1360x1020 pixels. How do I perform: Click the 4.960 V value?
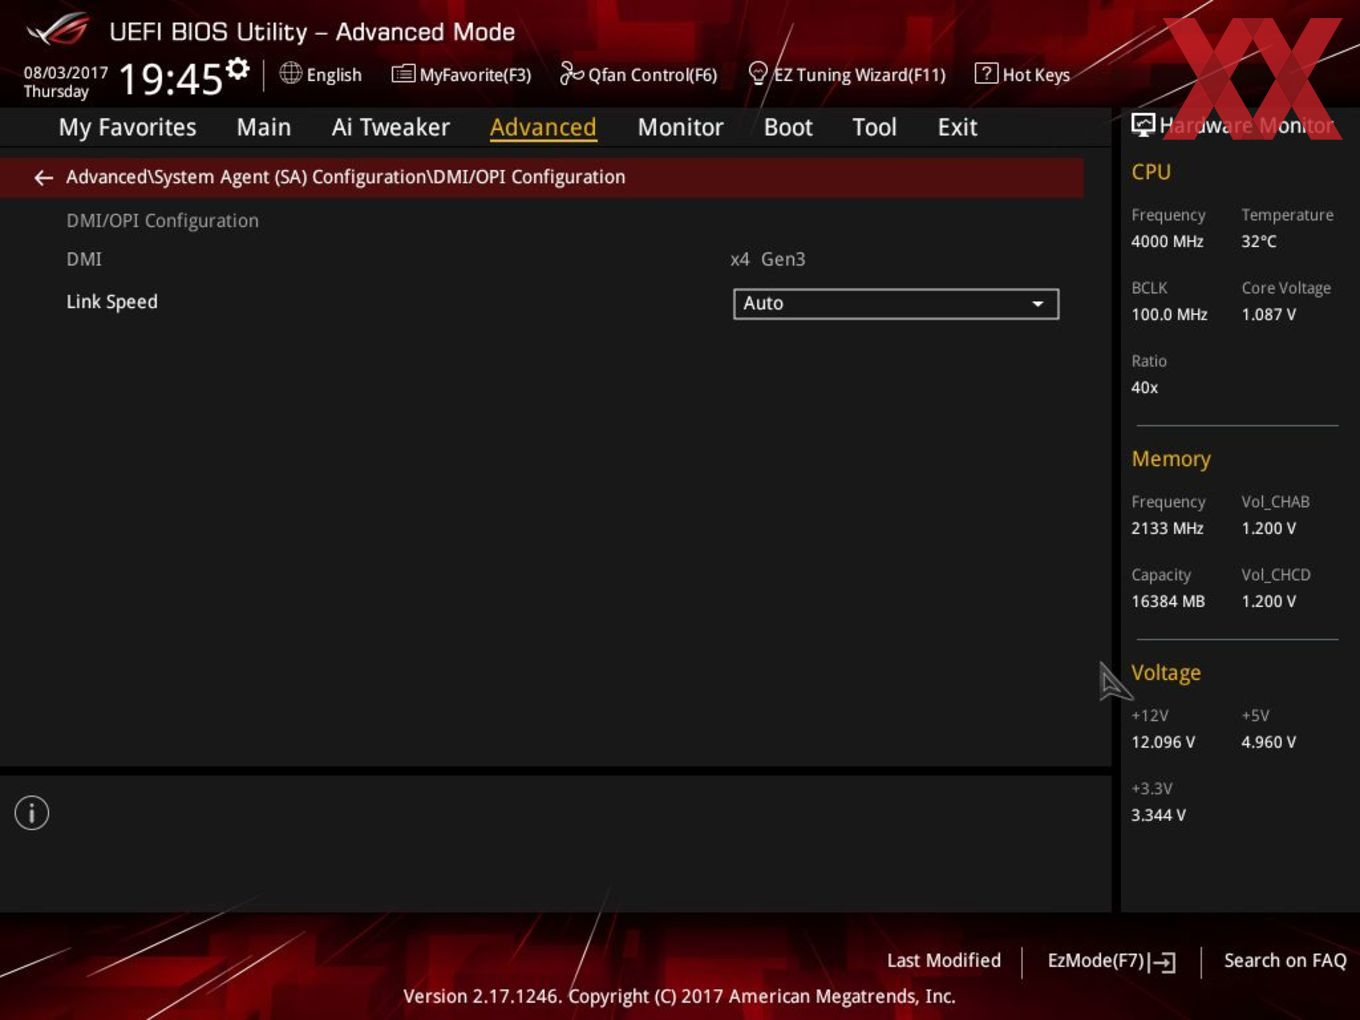coord(1268,742)
